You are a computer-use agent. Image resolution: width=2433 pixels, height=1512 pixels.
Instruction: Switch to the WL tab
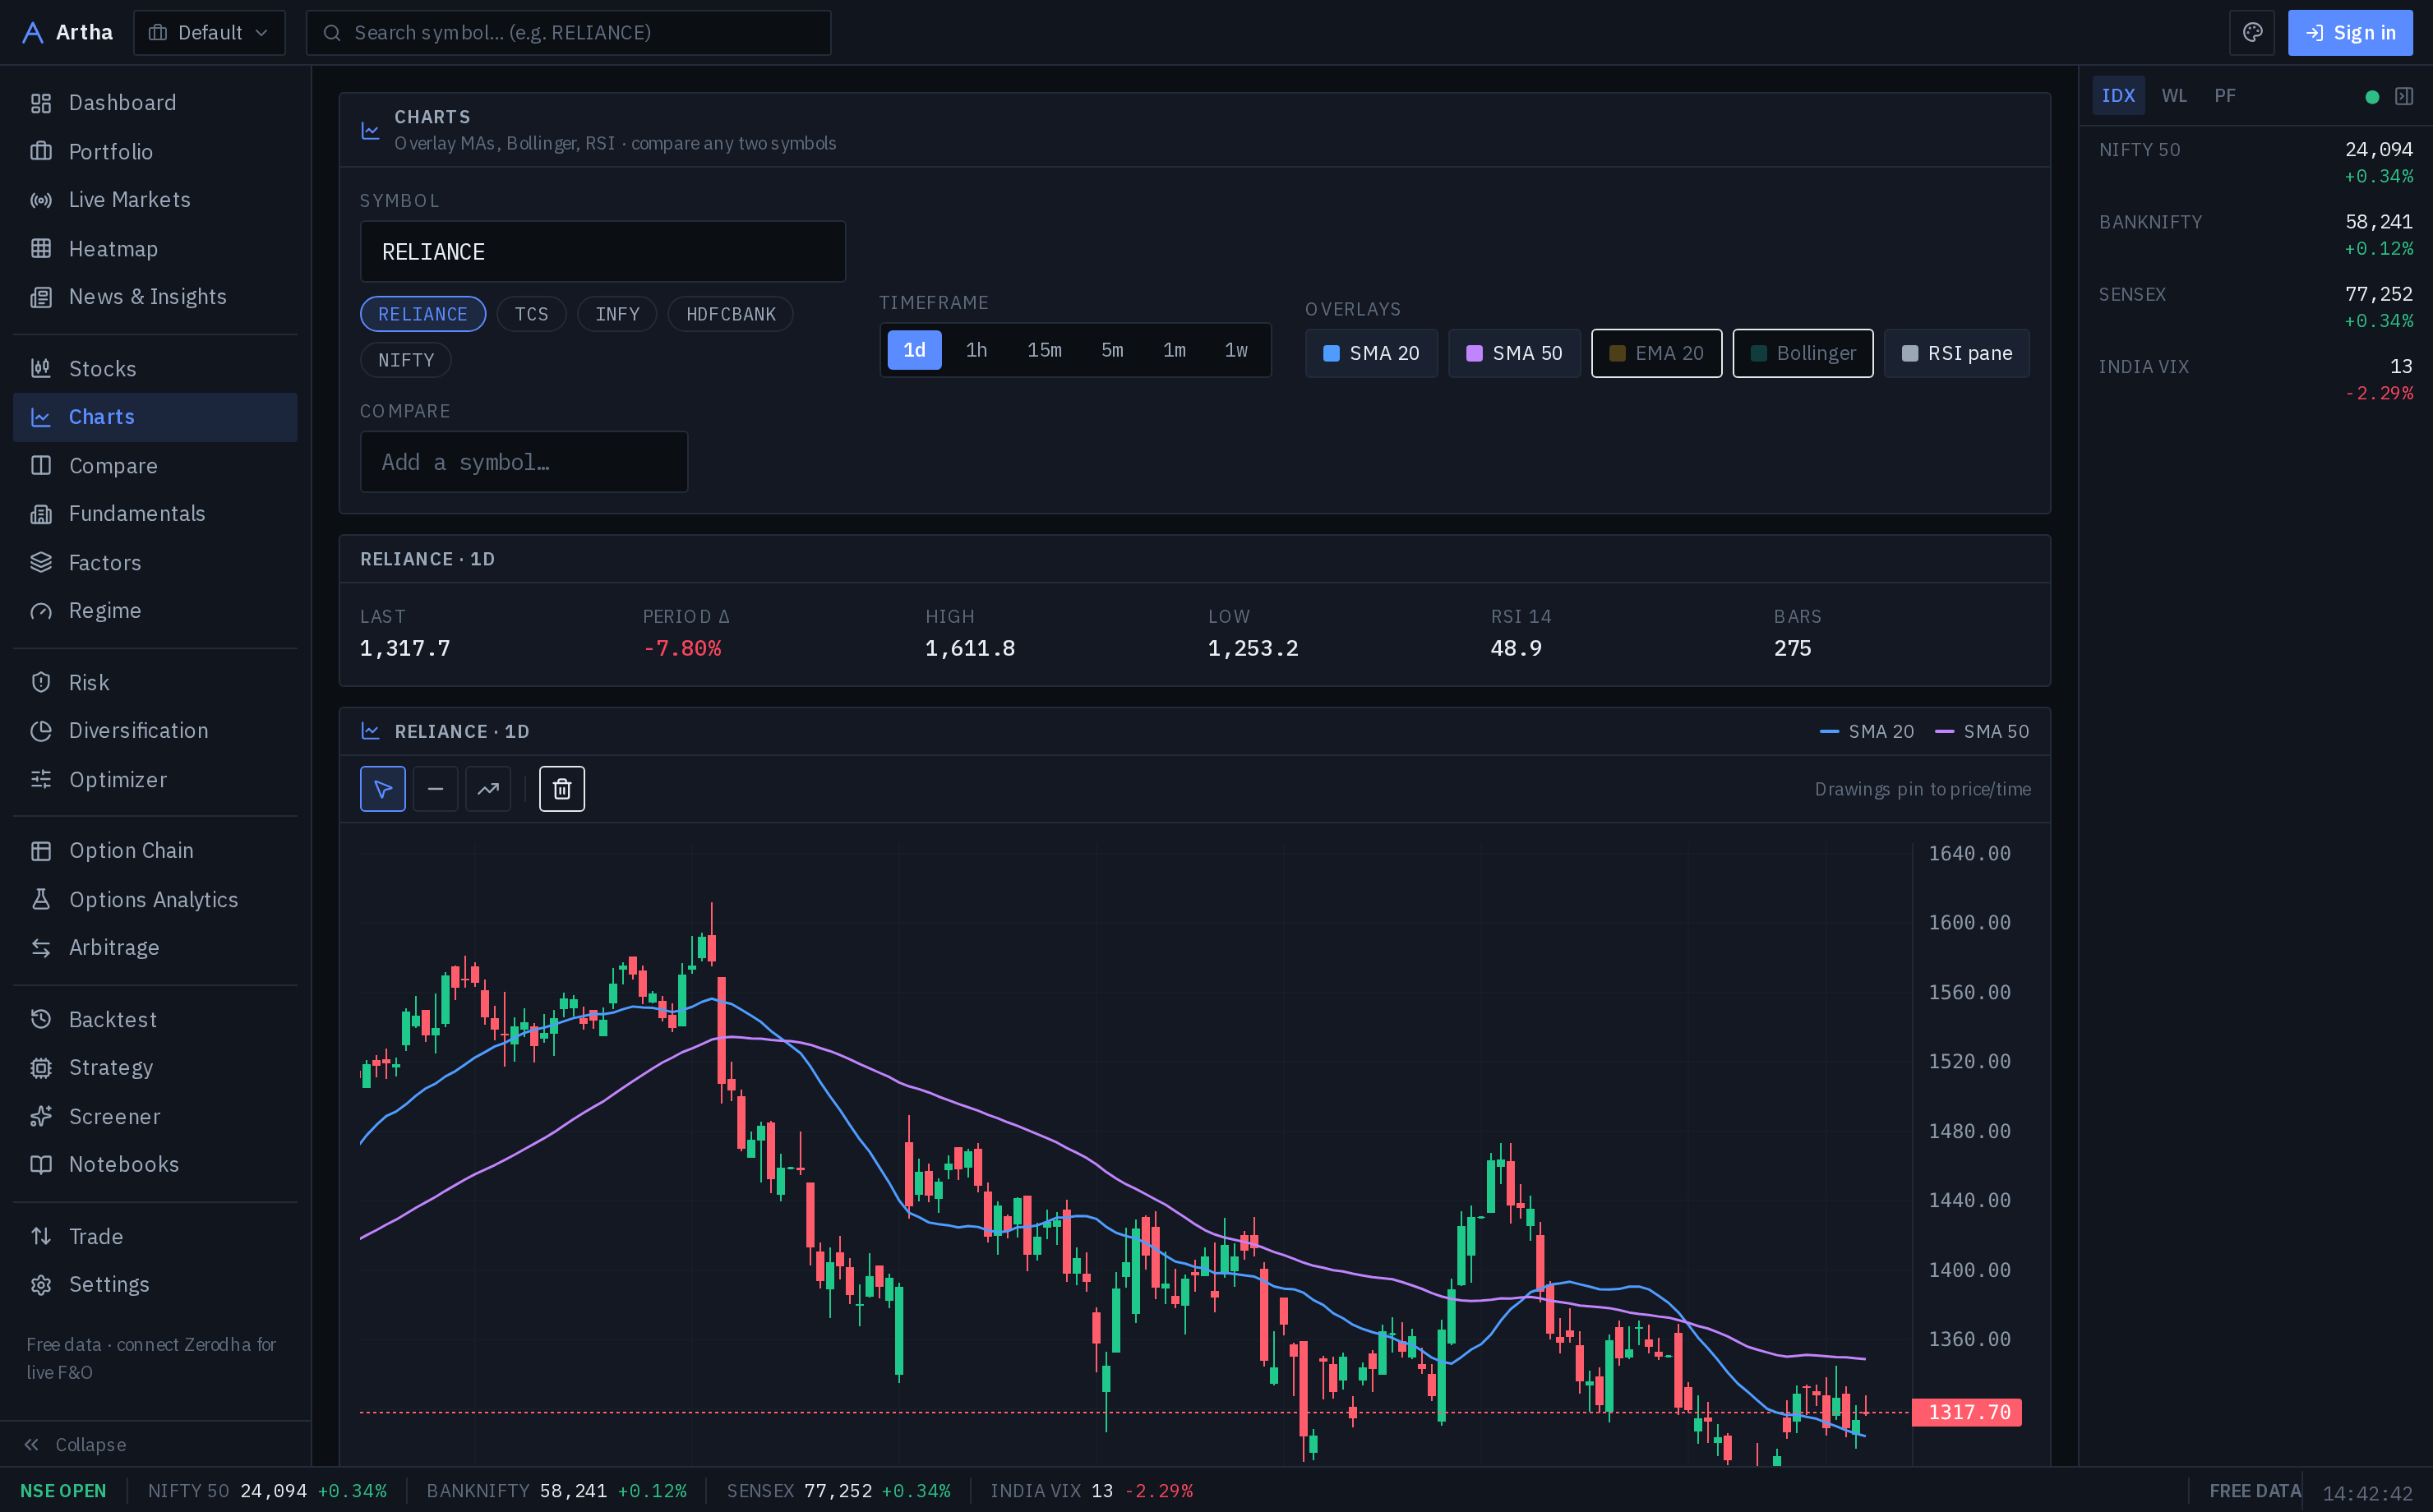2174,96
